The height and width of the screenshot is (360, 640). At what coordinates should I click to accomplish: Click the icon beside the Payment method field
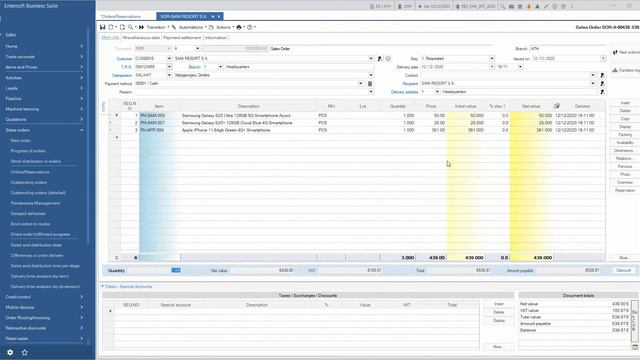(x=370, y=84)
